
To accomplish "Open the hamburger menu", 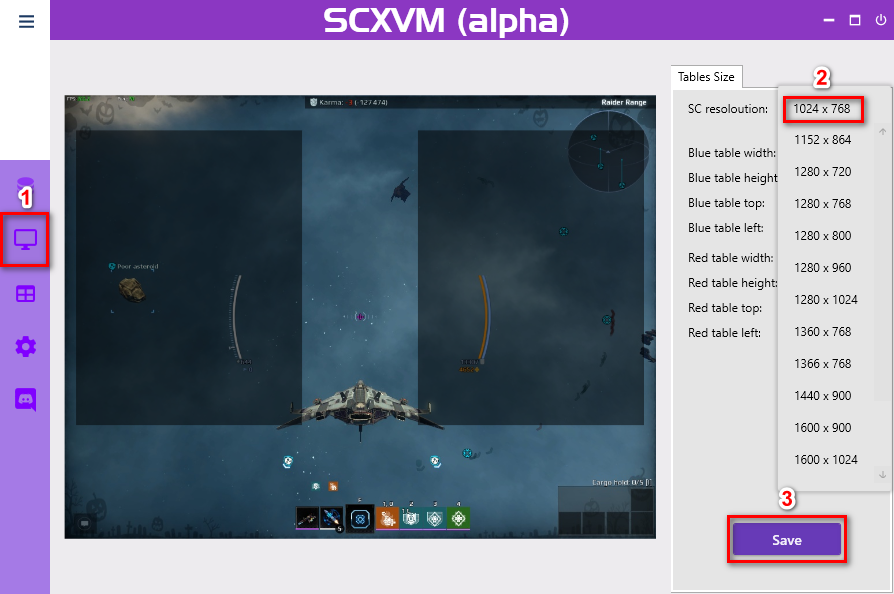I will 26,22.
